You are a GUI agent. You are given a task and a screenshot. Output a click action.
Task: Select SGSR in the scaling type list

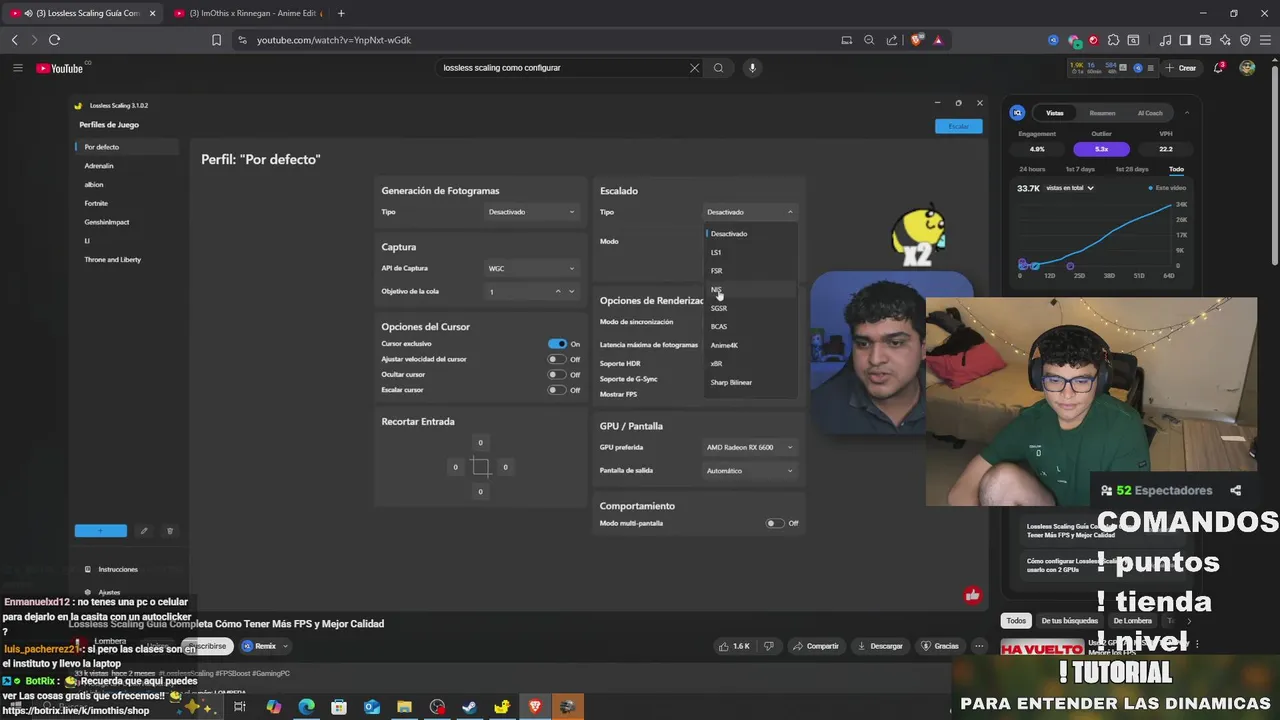point(751,308)
